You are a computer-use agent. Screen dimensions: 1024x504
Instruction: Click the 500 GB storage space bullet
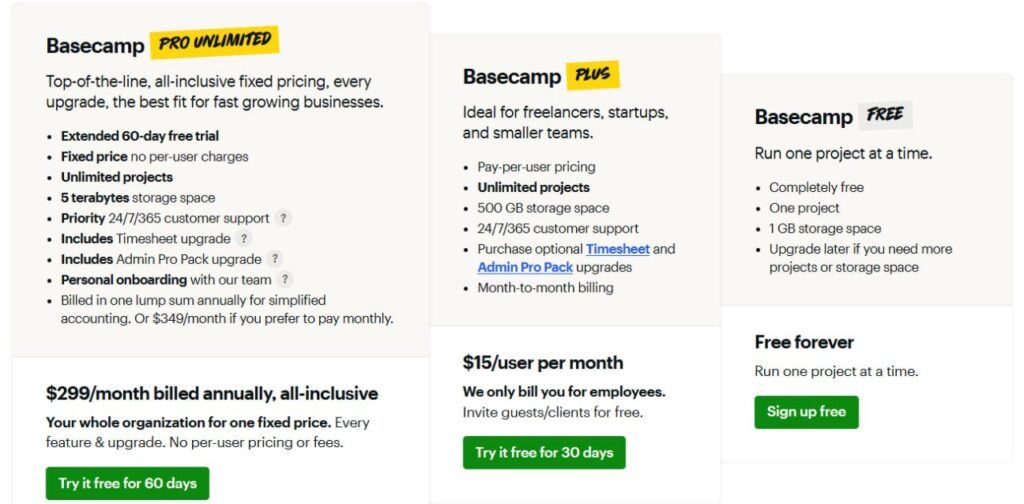coord(543,208)
